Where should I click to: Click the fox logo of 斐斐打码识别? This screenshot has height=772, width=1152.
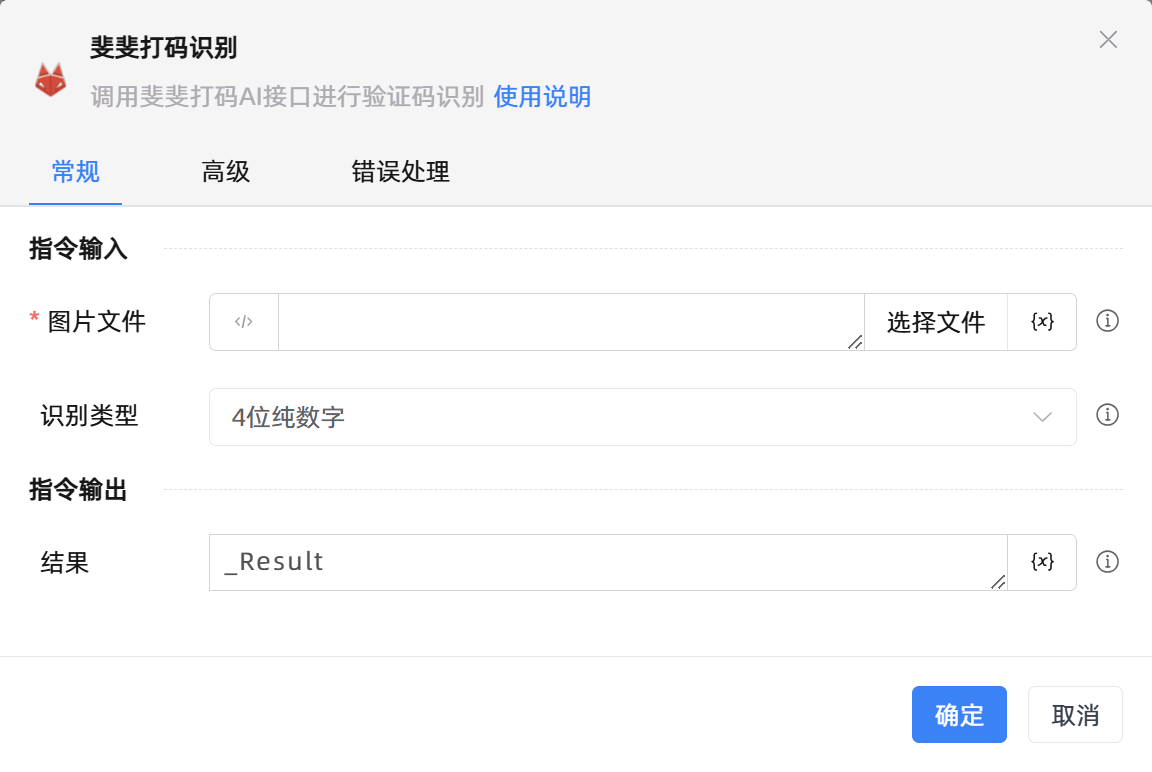pyautogui.click(x=51, y=79)
